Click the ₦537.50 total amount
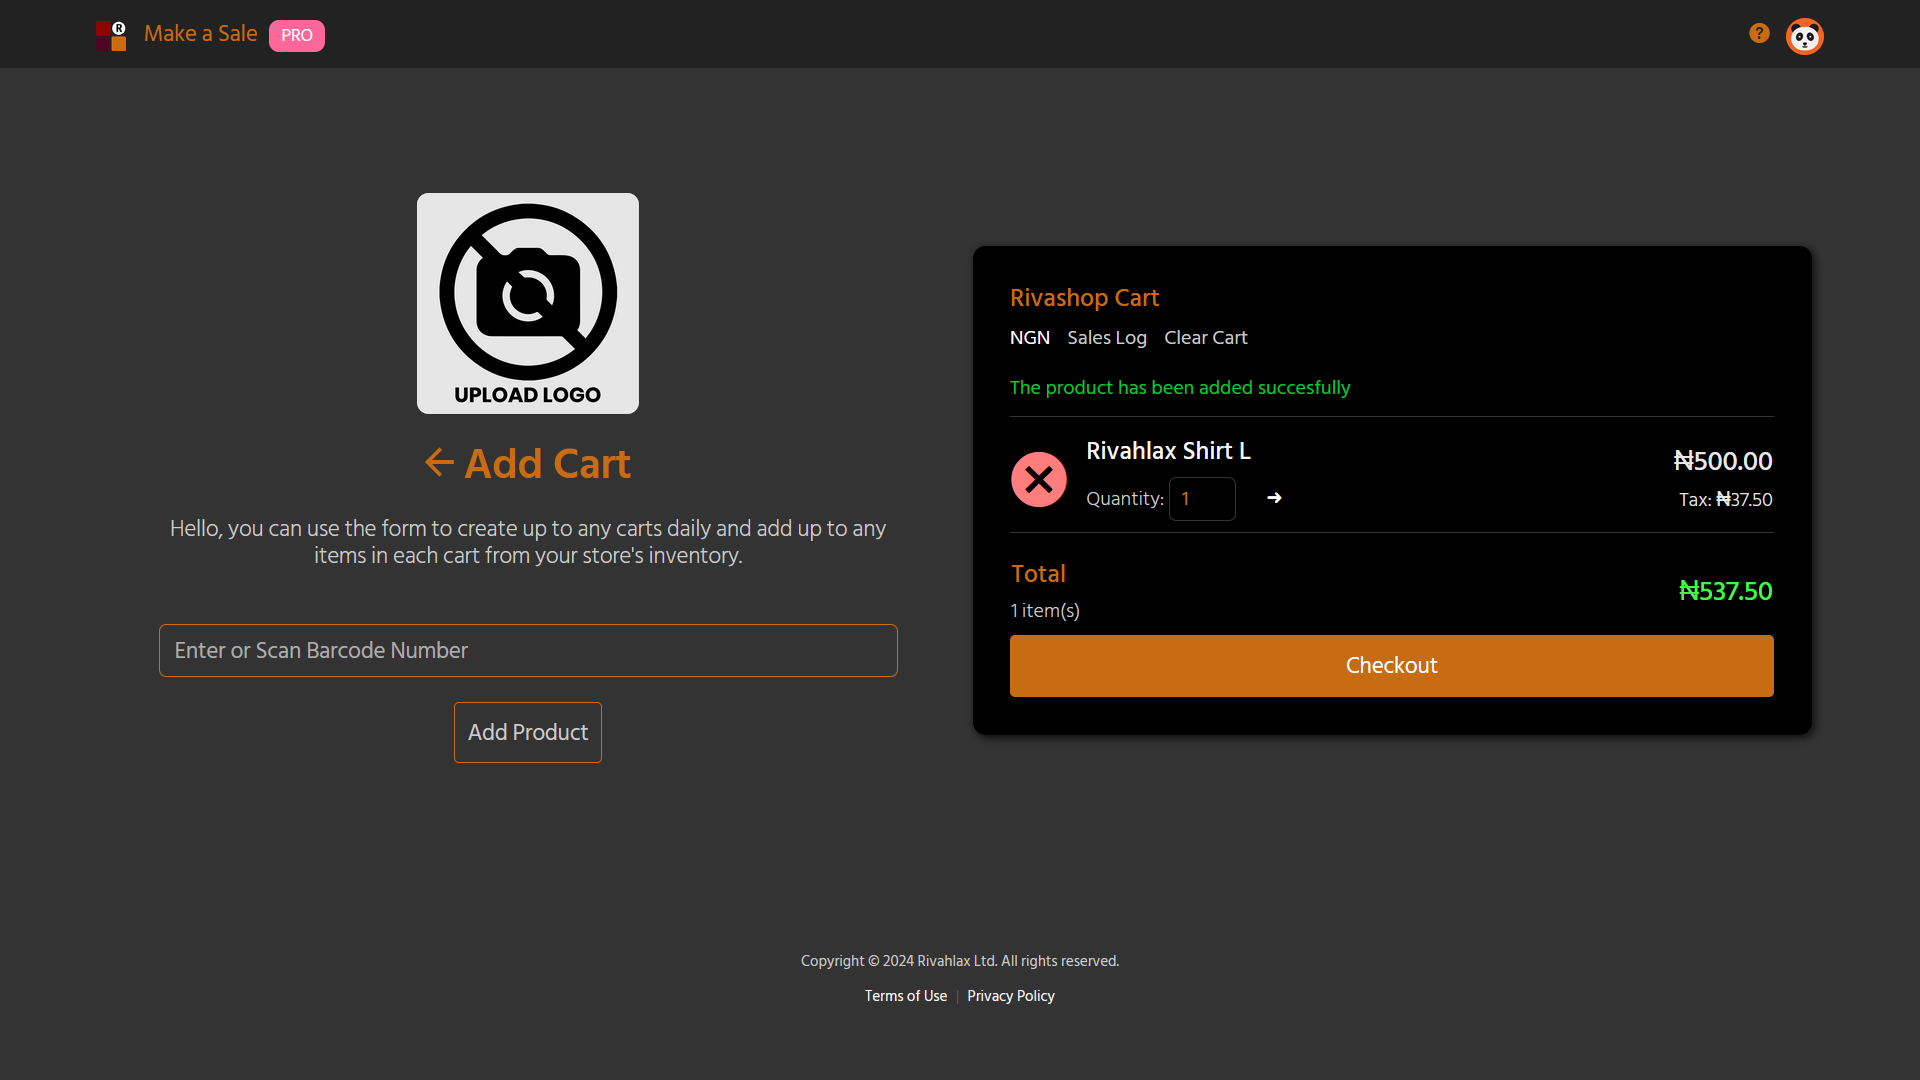The width and height of the screenshot is (1920, 1080). point(1726,591)
